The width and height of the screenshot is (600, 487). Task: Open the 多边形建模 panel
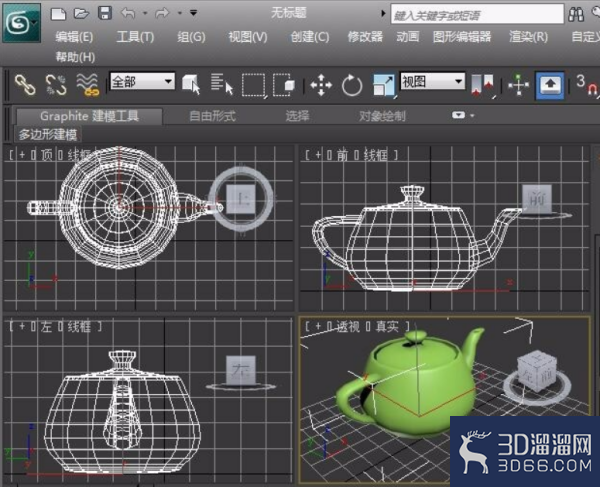[48, 135]
